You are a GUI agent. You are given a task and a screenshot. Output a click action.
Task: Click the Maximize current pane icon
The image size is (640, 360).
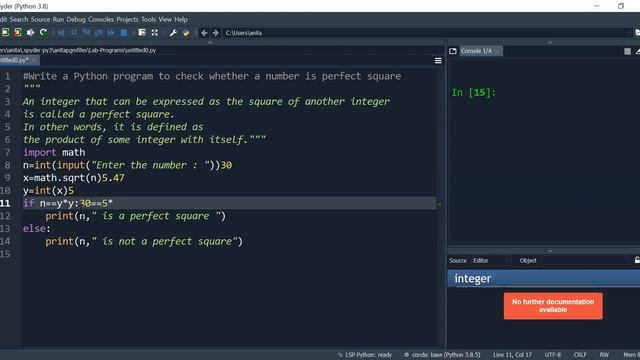click(x=142, y=33)
